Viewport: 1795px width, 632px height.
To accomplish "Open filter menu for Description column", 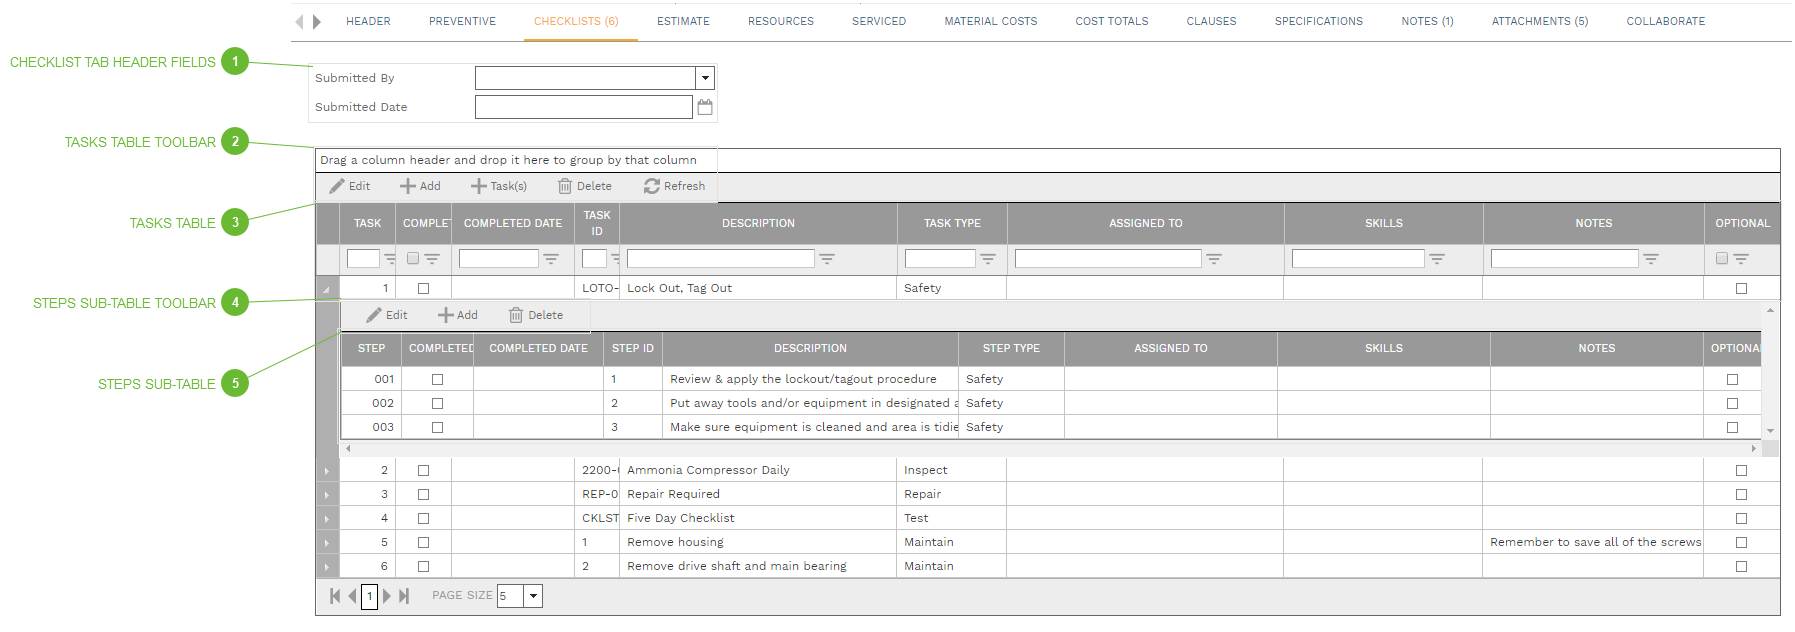I will [827, 259].
